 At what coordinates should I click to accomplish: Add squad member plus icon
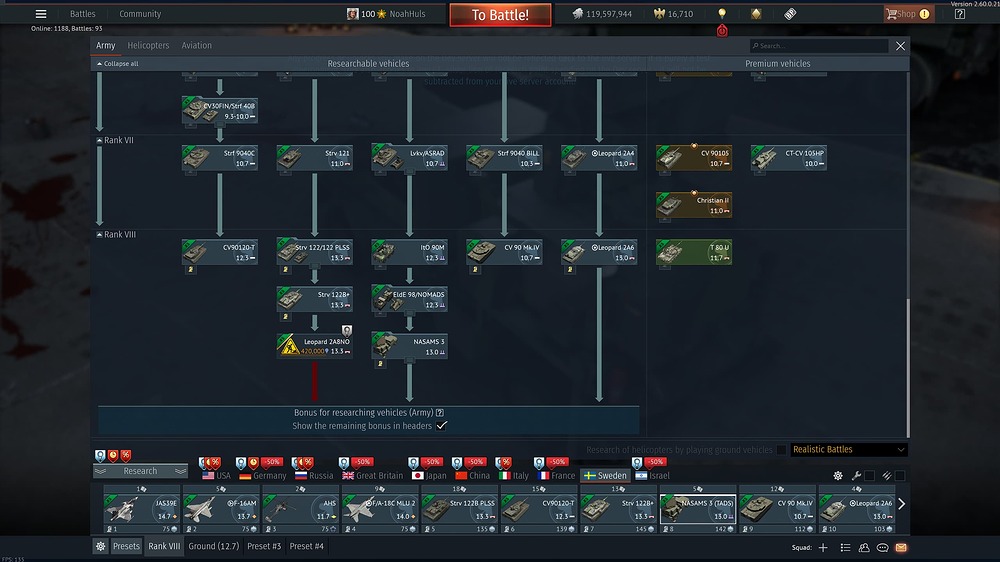[823, 548]
